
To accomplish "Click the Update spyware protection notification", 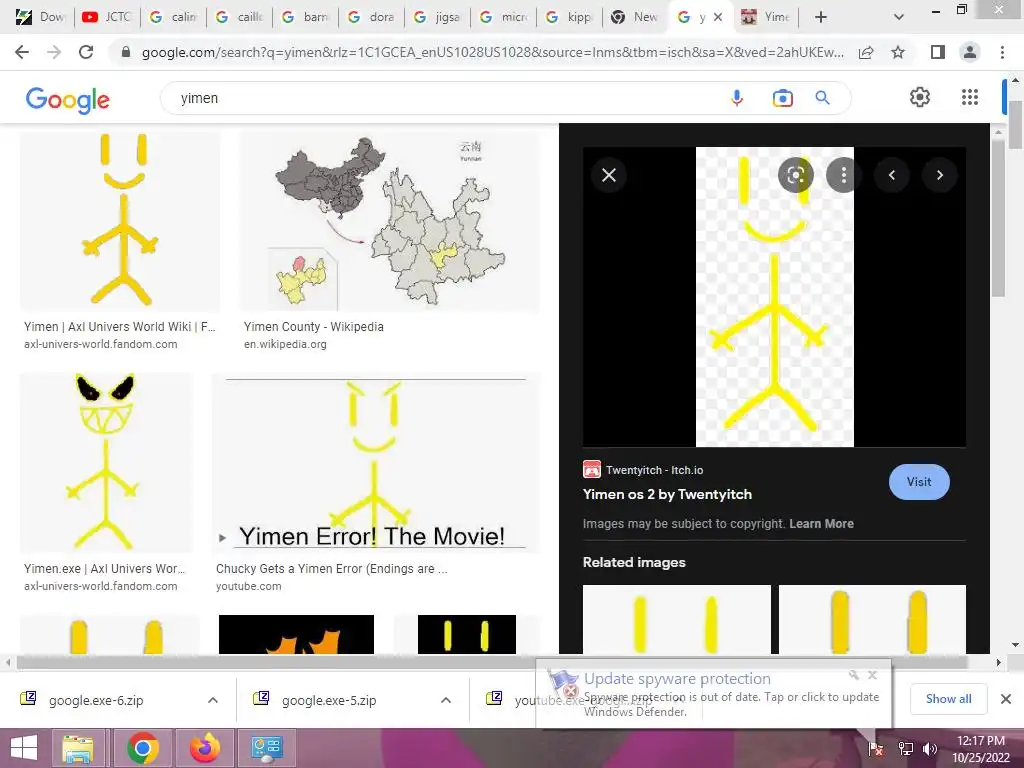I will [713, 694].
